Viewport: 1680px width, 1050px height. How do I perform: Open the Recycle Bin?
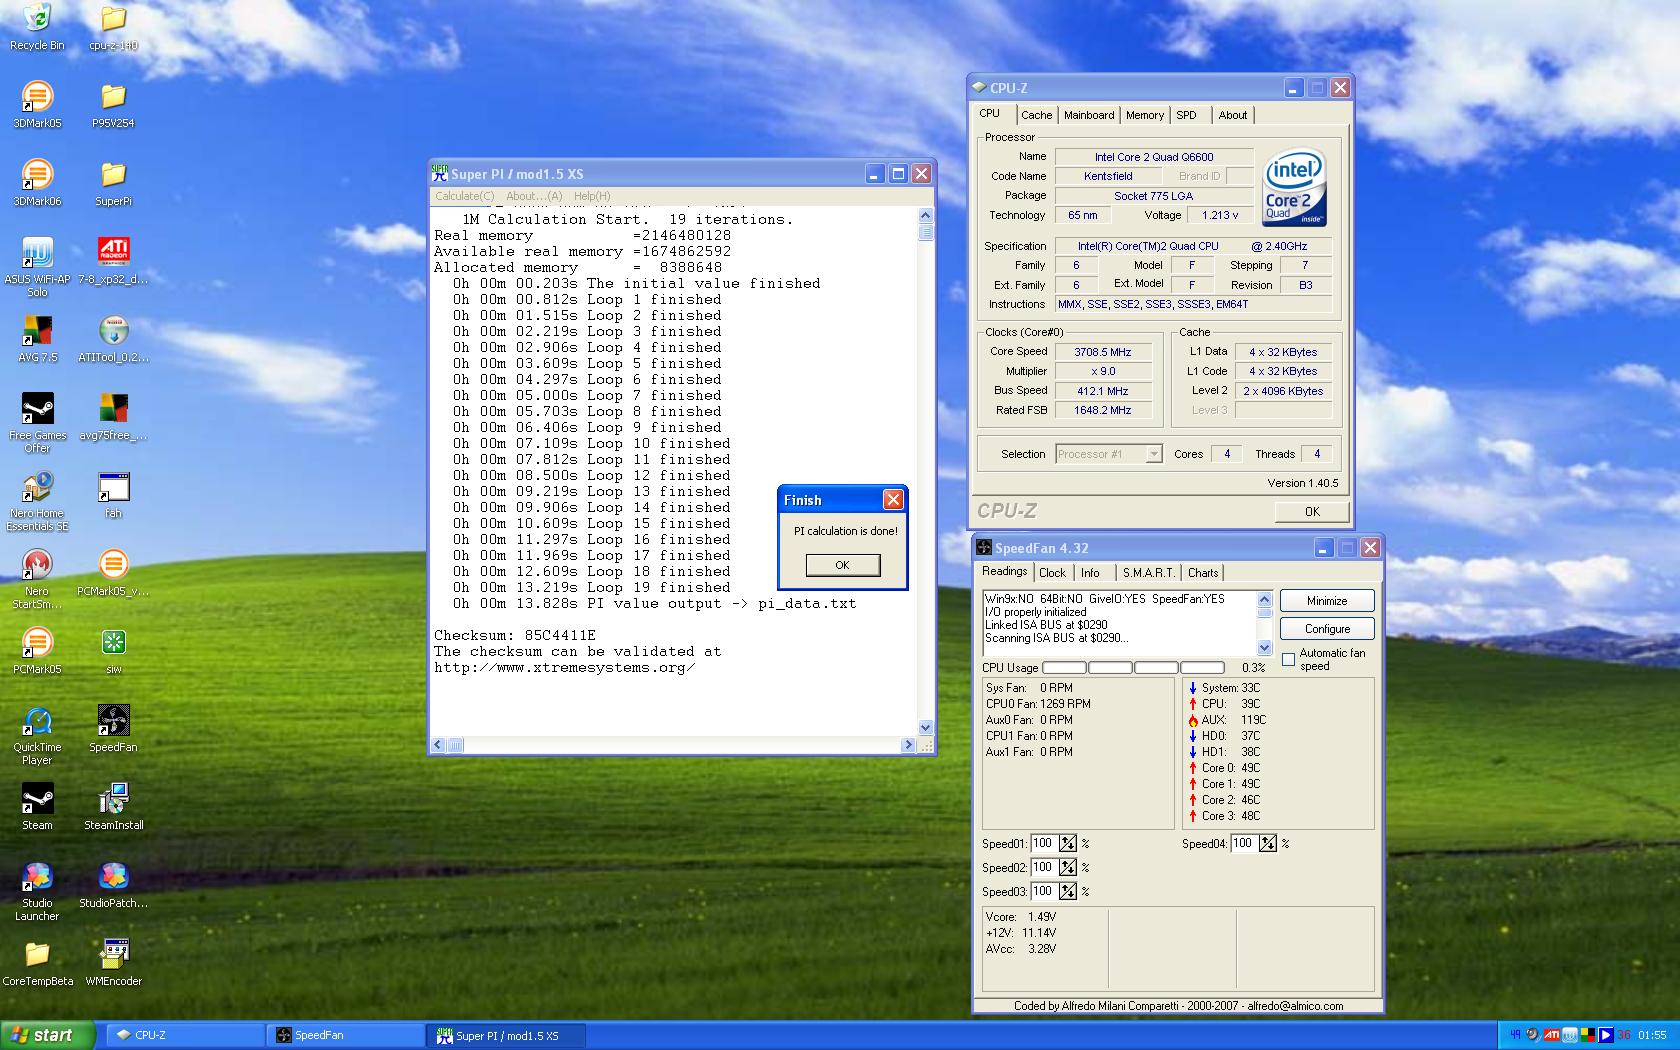(37, 19)
